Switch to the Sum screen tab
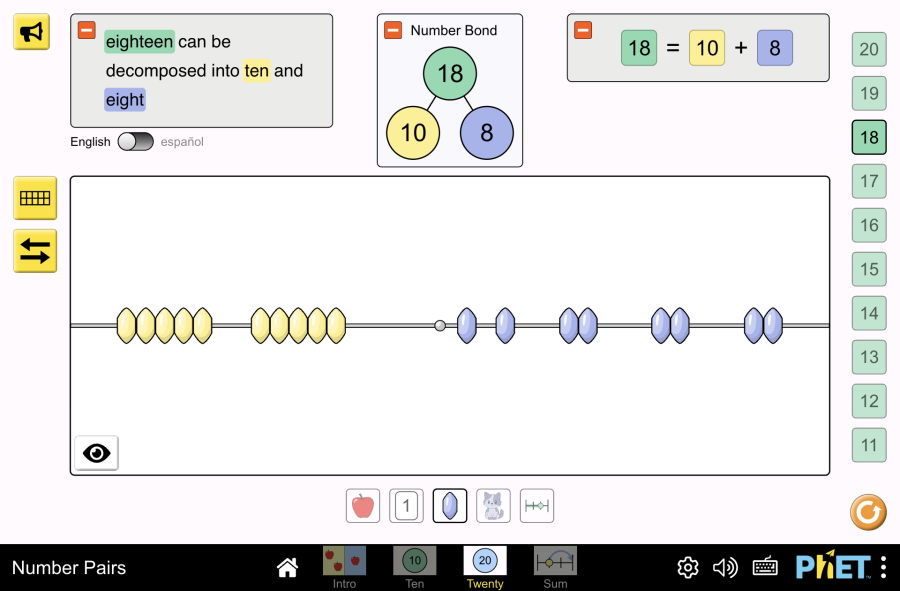 [555, 566]
